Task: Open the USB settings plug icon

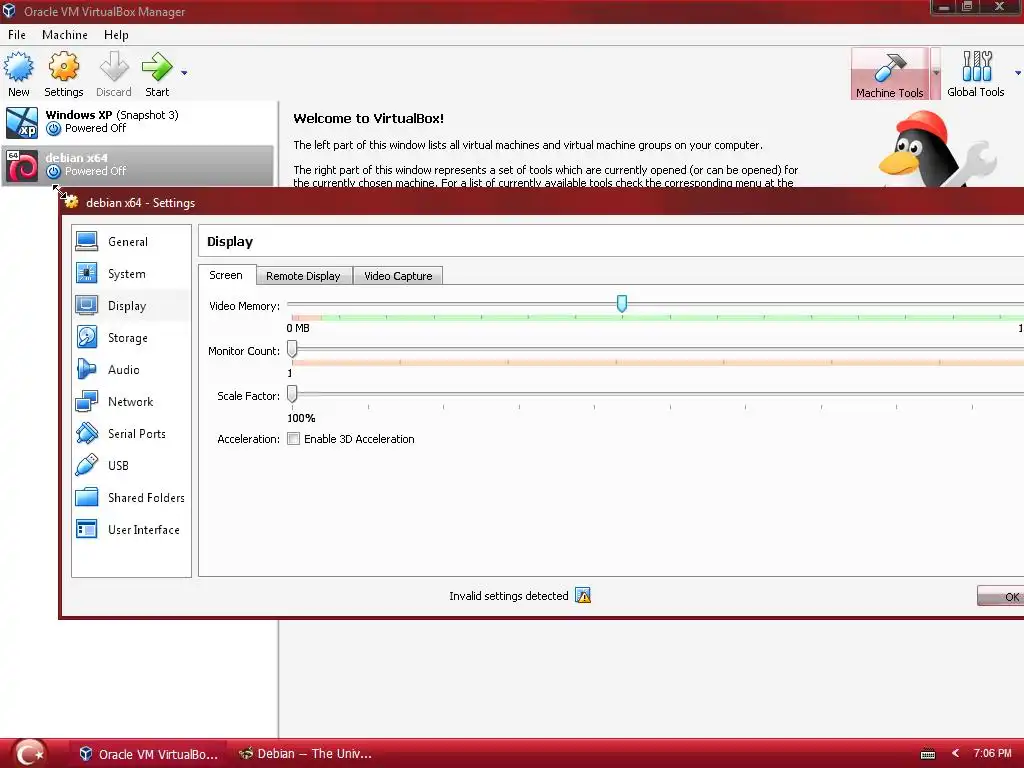Action: click(86, 466)
